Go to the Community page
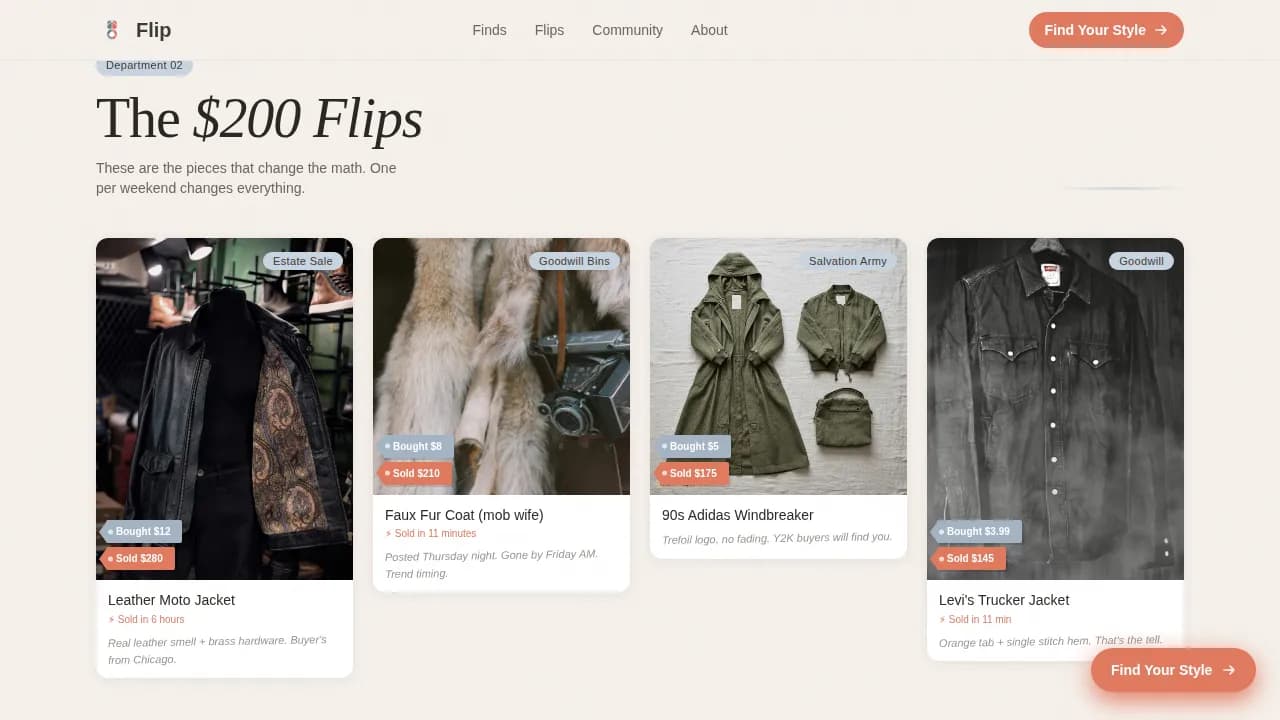 [627, 30]
